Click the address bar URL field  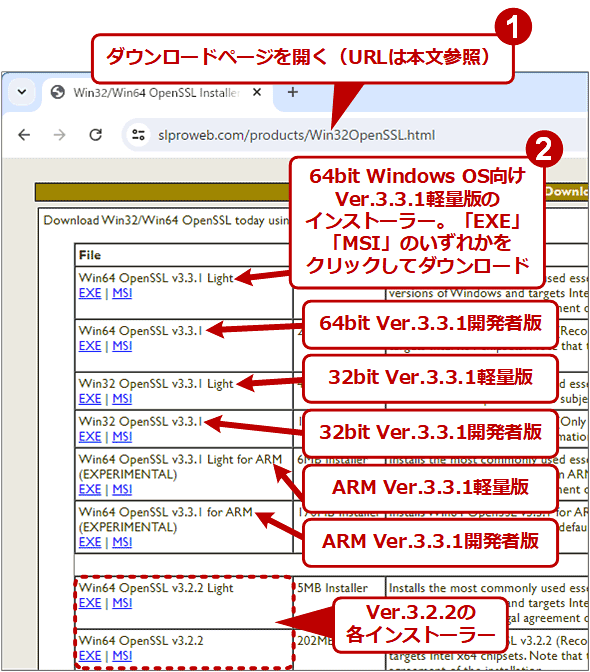pos(296,135)
